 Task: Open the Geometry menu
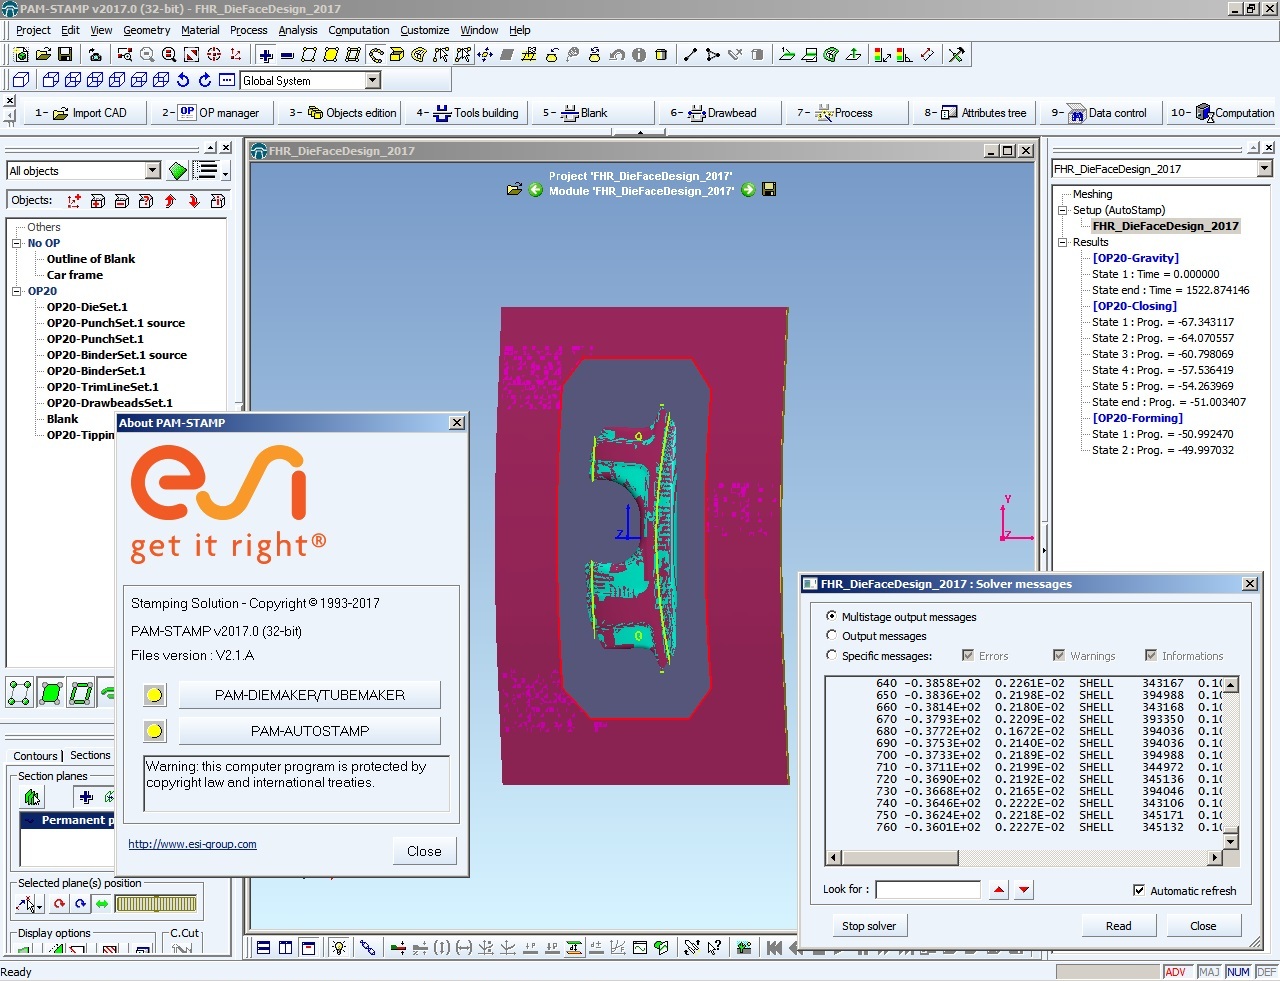pos(147,30)
